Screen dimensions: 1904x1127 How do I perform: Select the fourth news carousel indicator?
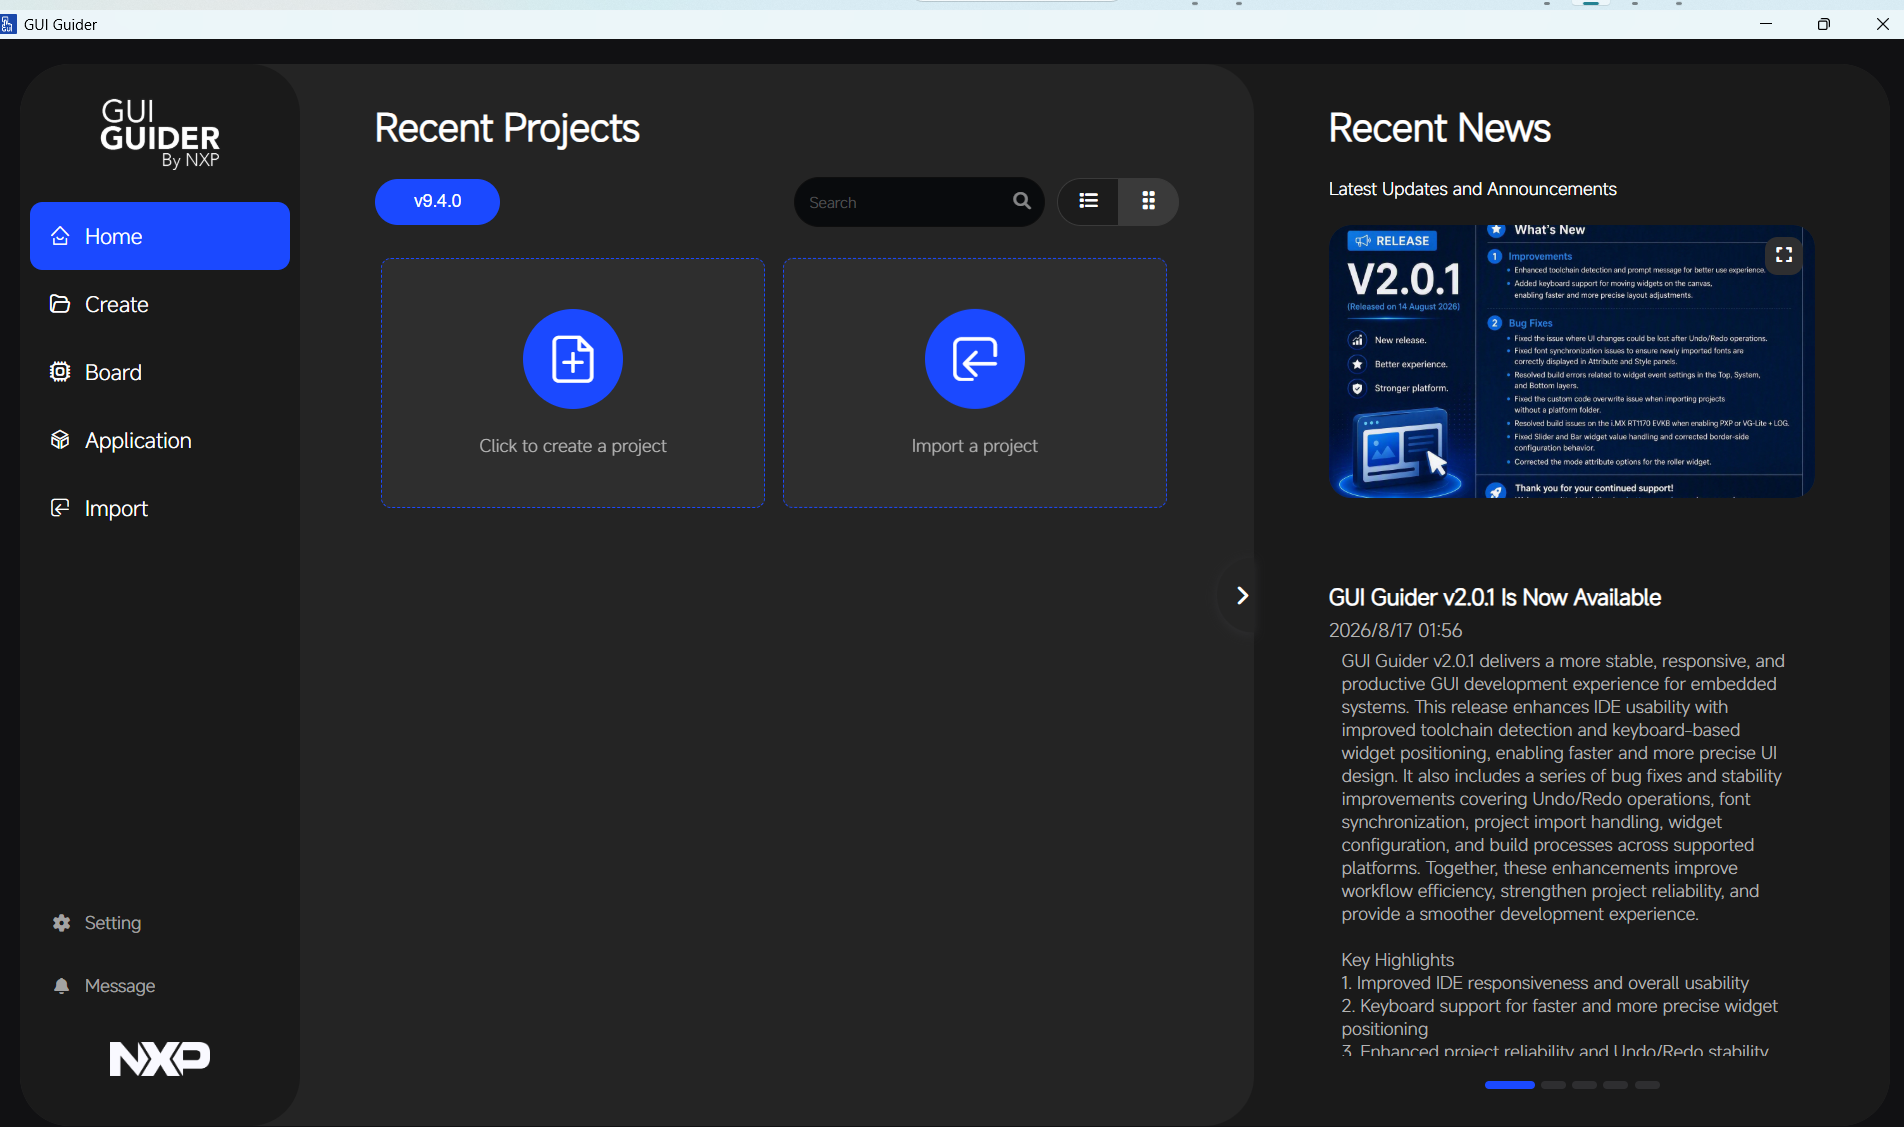point(1616,1085)
